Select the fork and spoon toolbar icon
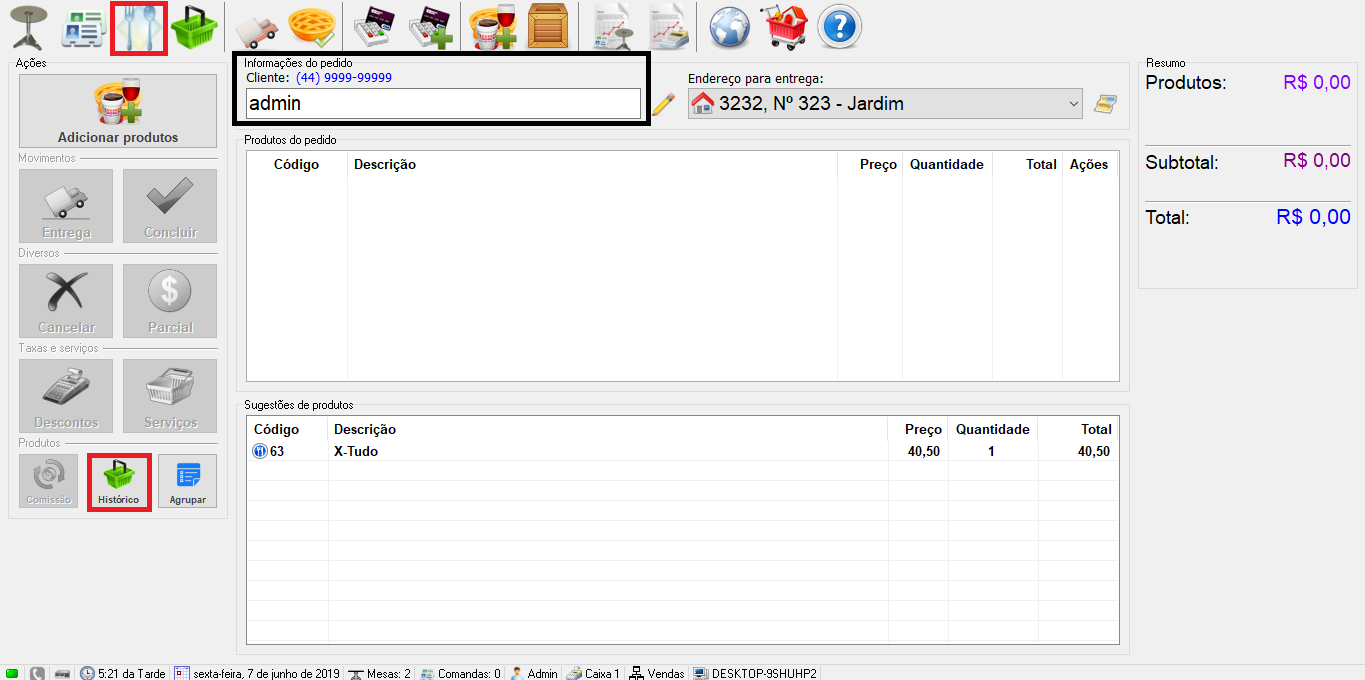 (x=138, y=28)
